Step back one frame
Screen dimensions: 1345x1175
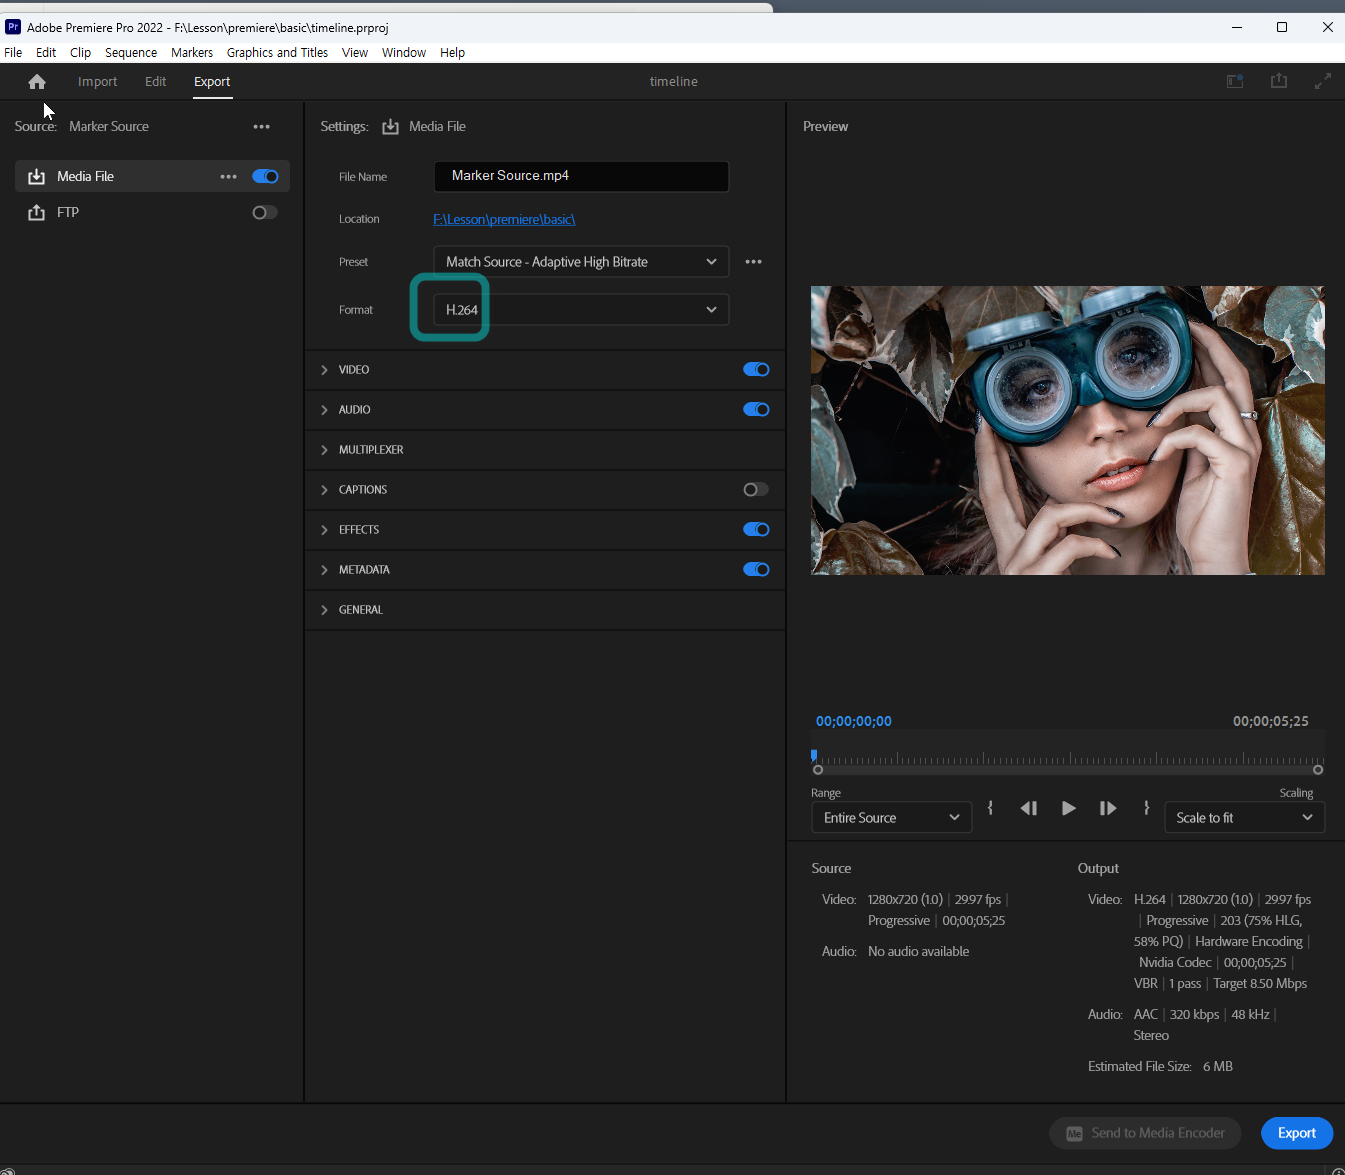coord(1028,808)
